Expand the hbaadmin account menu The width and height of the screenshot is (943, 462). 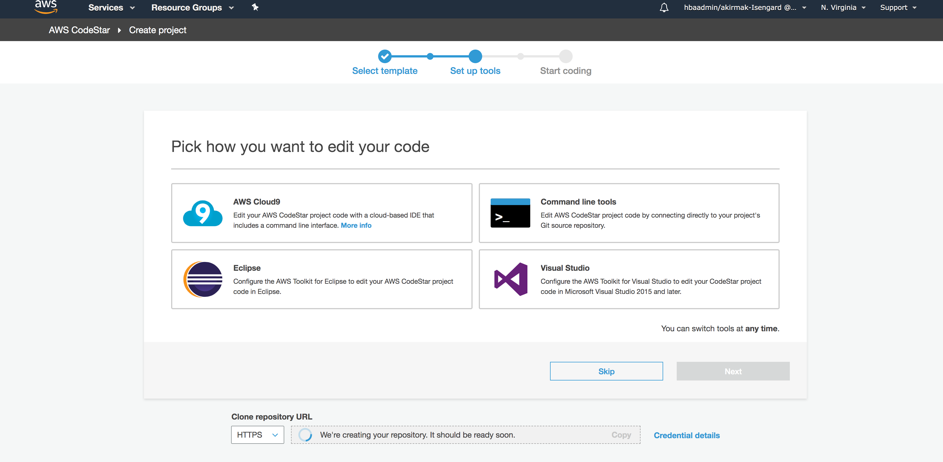[x=745, y=8]
